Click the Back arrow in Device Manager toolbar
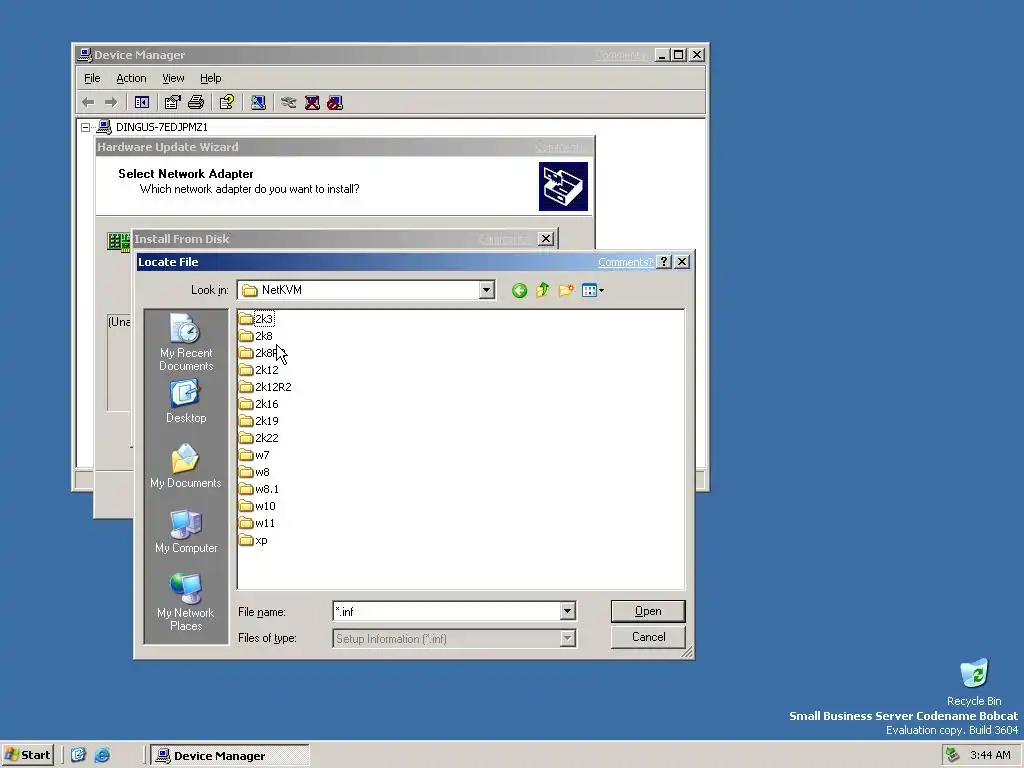This screenshot has height=768, width=1024. (x=88, y=103)
